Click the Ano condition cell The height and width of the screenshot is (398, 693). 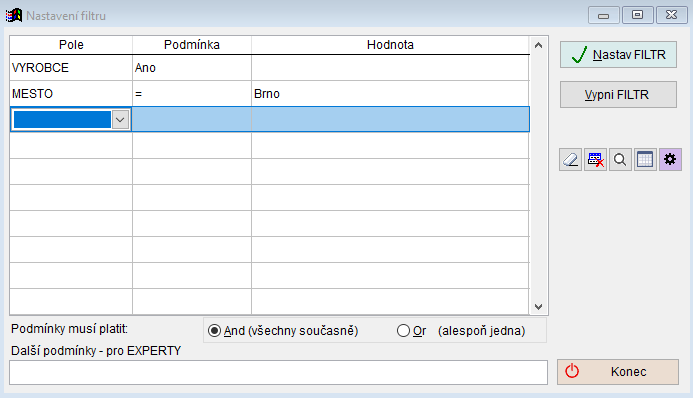[x=192, y=68]
